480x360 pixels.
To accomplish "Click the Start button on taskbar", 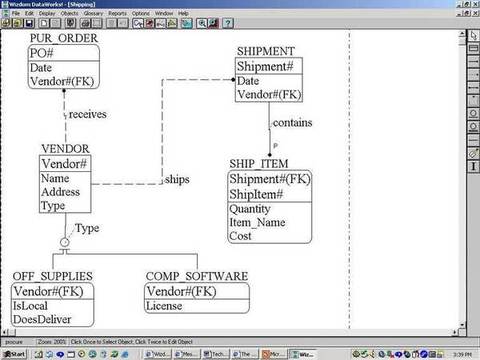I will (14, 354).
